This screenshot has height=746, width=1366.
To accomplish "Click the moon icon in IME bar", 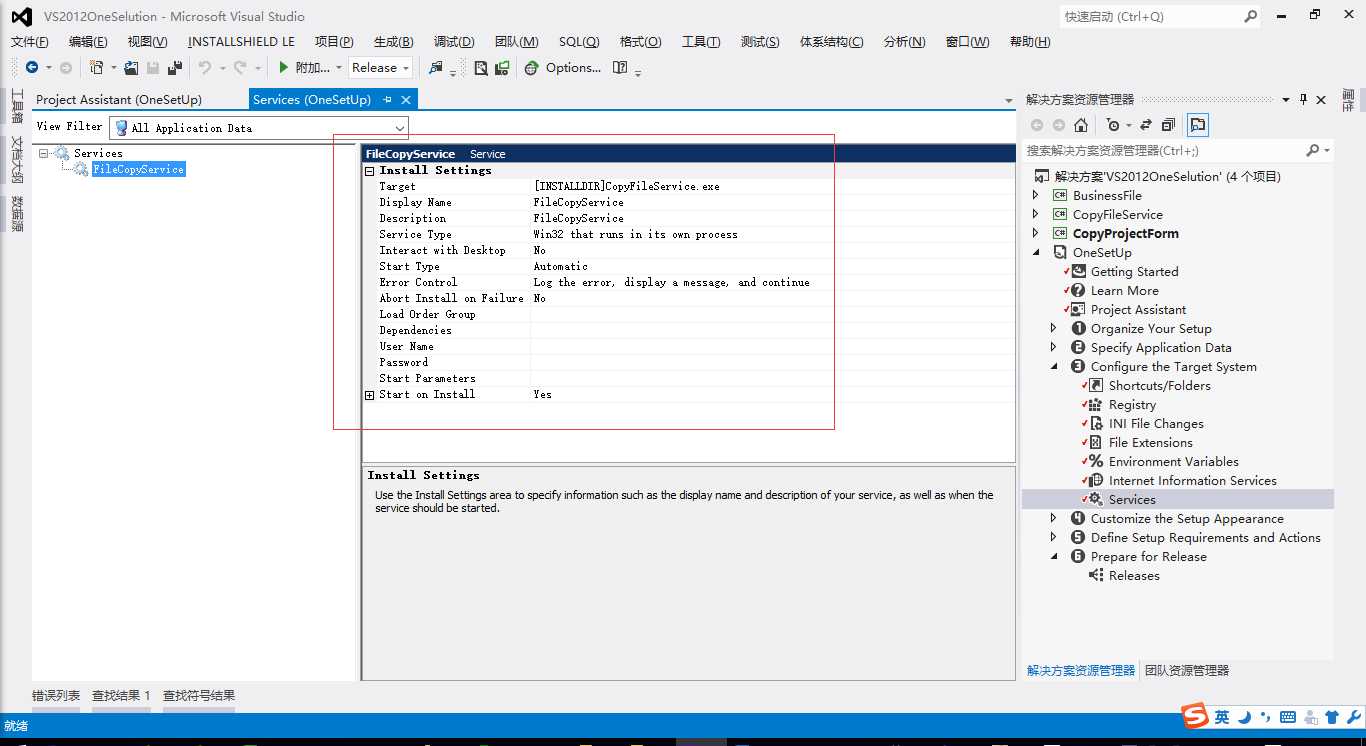I will [x=1244, y=717].
